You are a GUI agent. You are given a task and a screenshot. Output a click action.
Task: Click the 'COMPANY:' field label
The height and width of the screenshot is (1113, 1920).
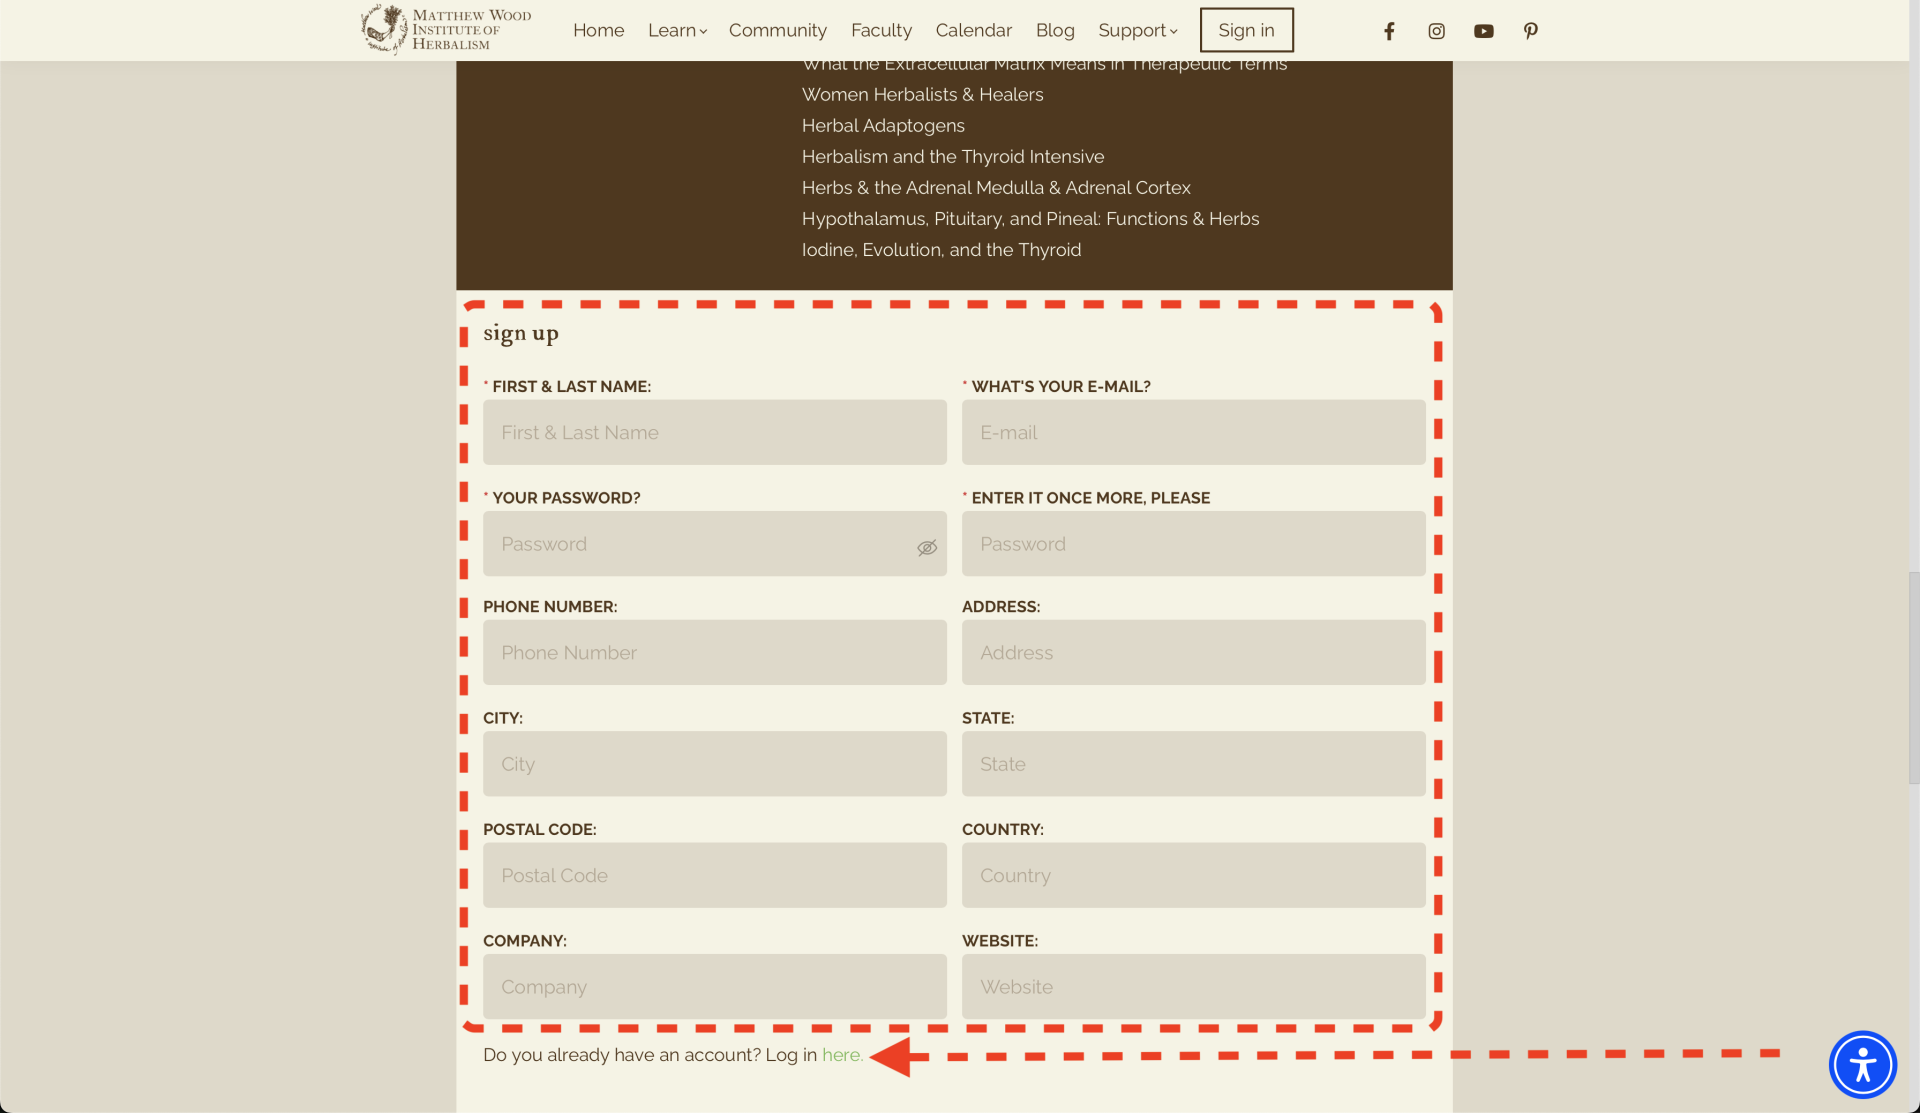pyautogui.click(x=524, y=941)
